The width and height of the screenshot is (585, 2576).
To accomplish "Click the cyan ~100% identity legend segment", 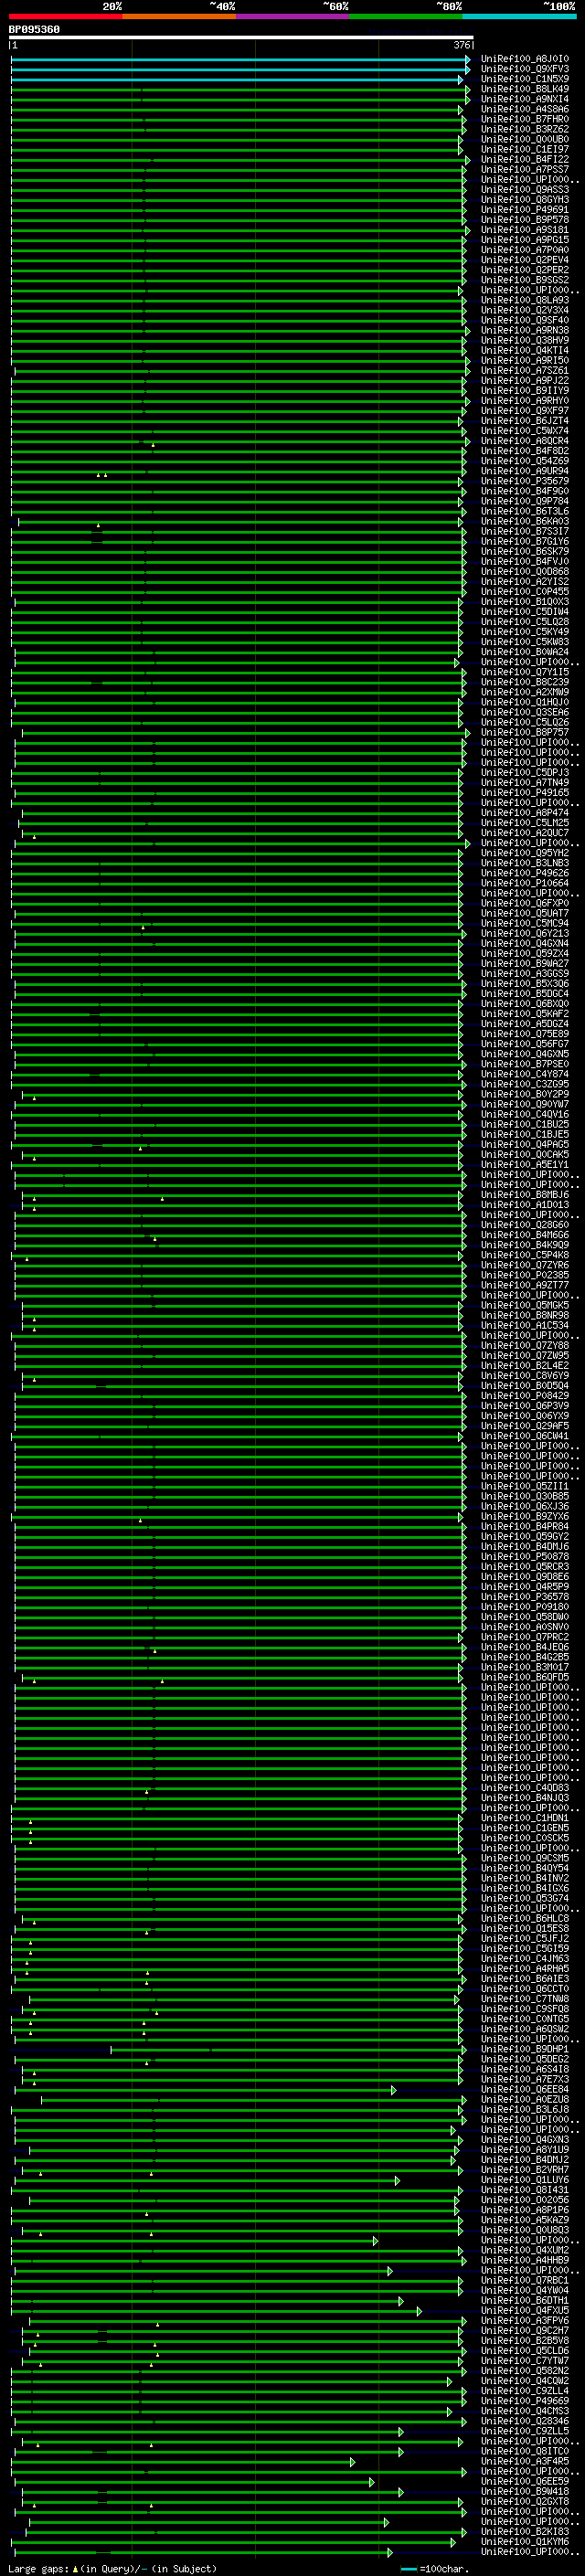I will coord(520,16).
